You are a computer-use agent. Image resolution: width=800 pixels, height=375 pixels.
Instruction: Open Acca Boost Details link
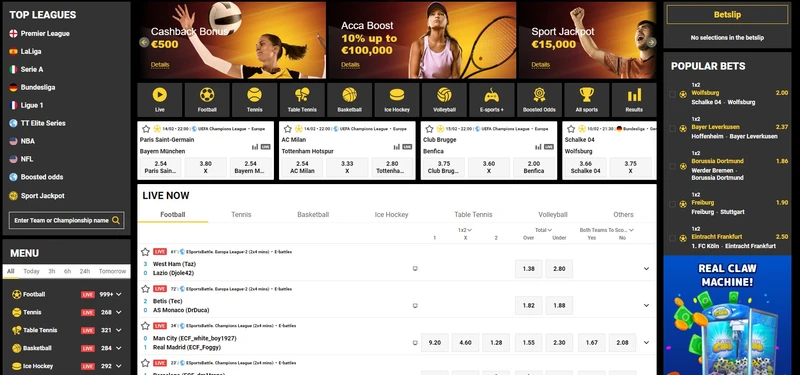pyautogui.click(x=351, y=65)
